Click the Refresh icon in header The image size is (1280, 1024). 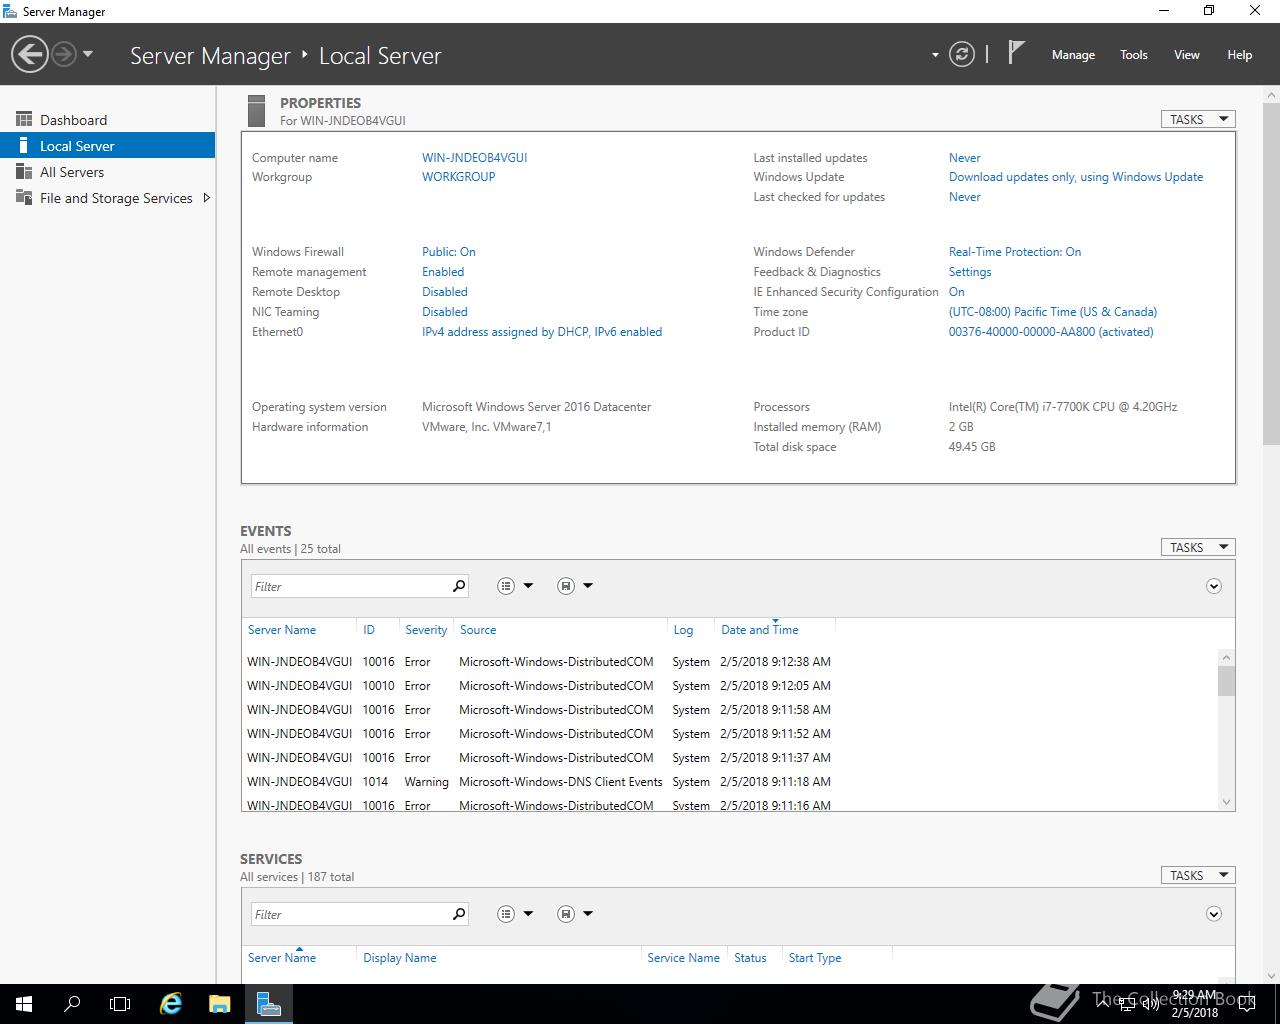tap(962, 54)
